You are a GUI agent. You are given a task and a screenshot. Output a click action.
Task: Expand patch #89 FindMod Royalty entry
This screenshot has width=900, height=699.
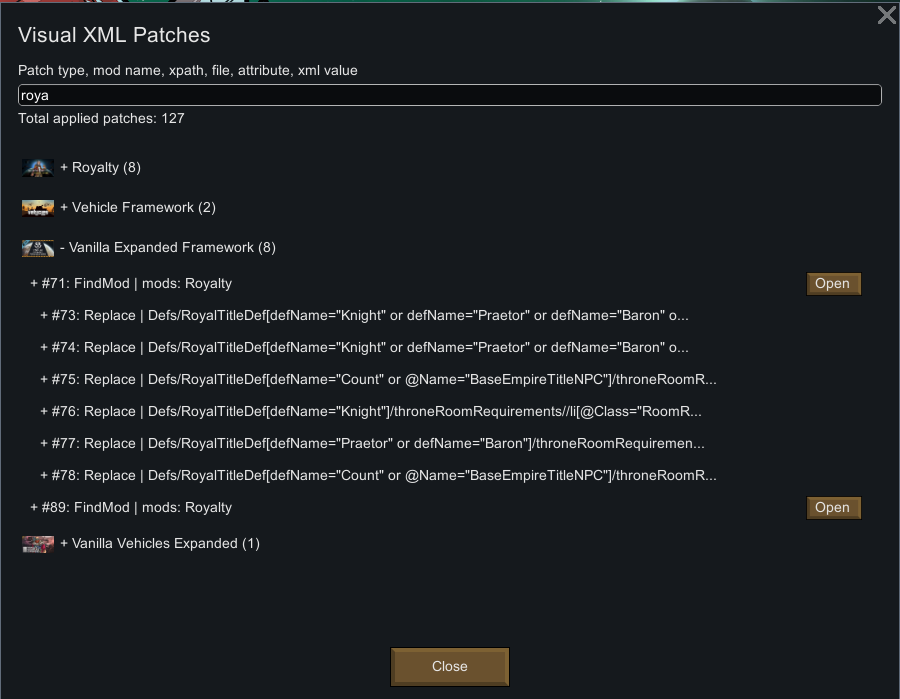pos(131,508)
